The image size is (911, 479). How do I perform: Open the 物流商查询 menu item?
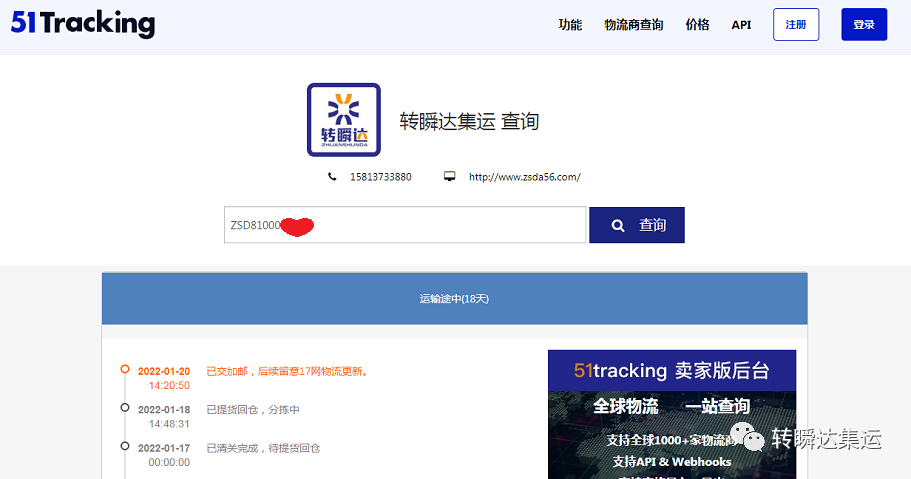[634, 24]
